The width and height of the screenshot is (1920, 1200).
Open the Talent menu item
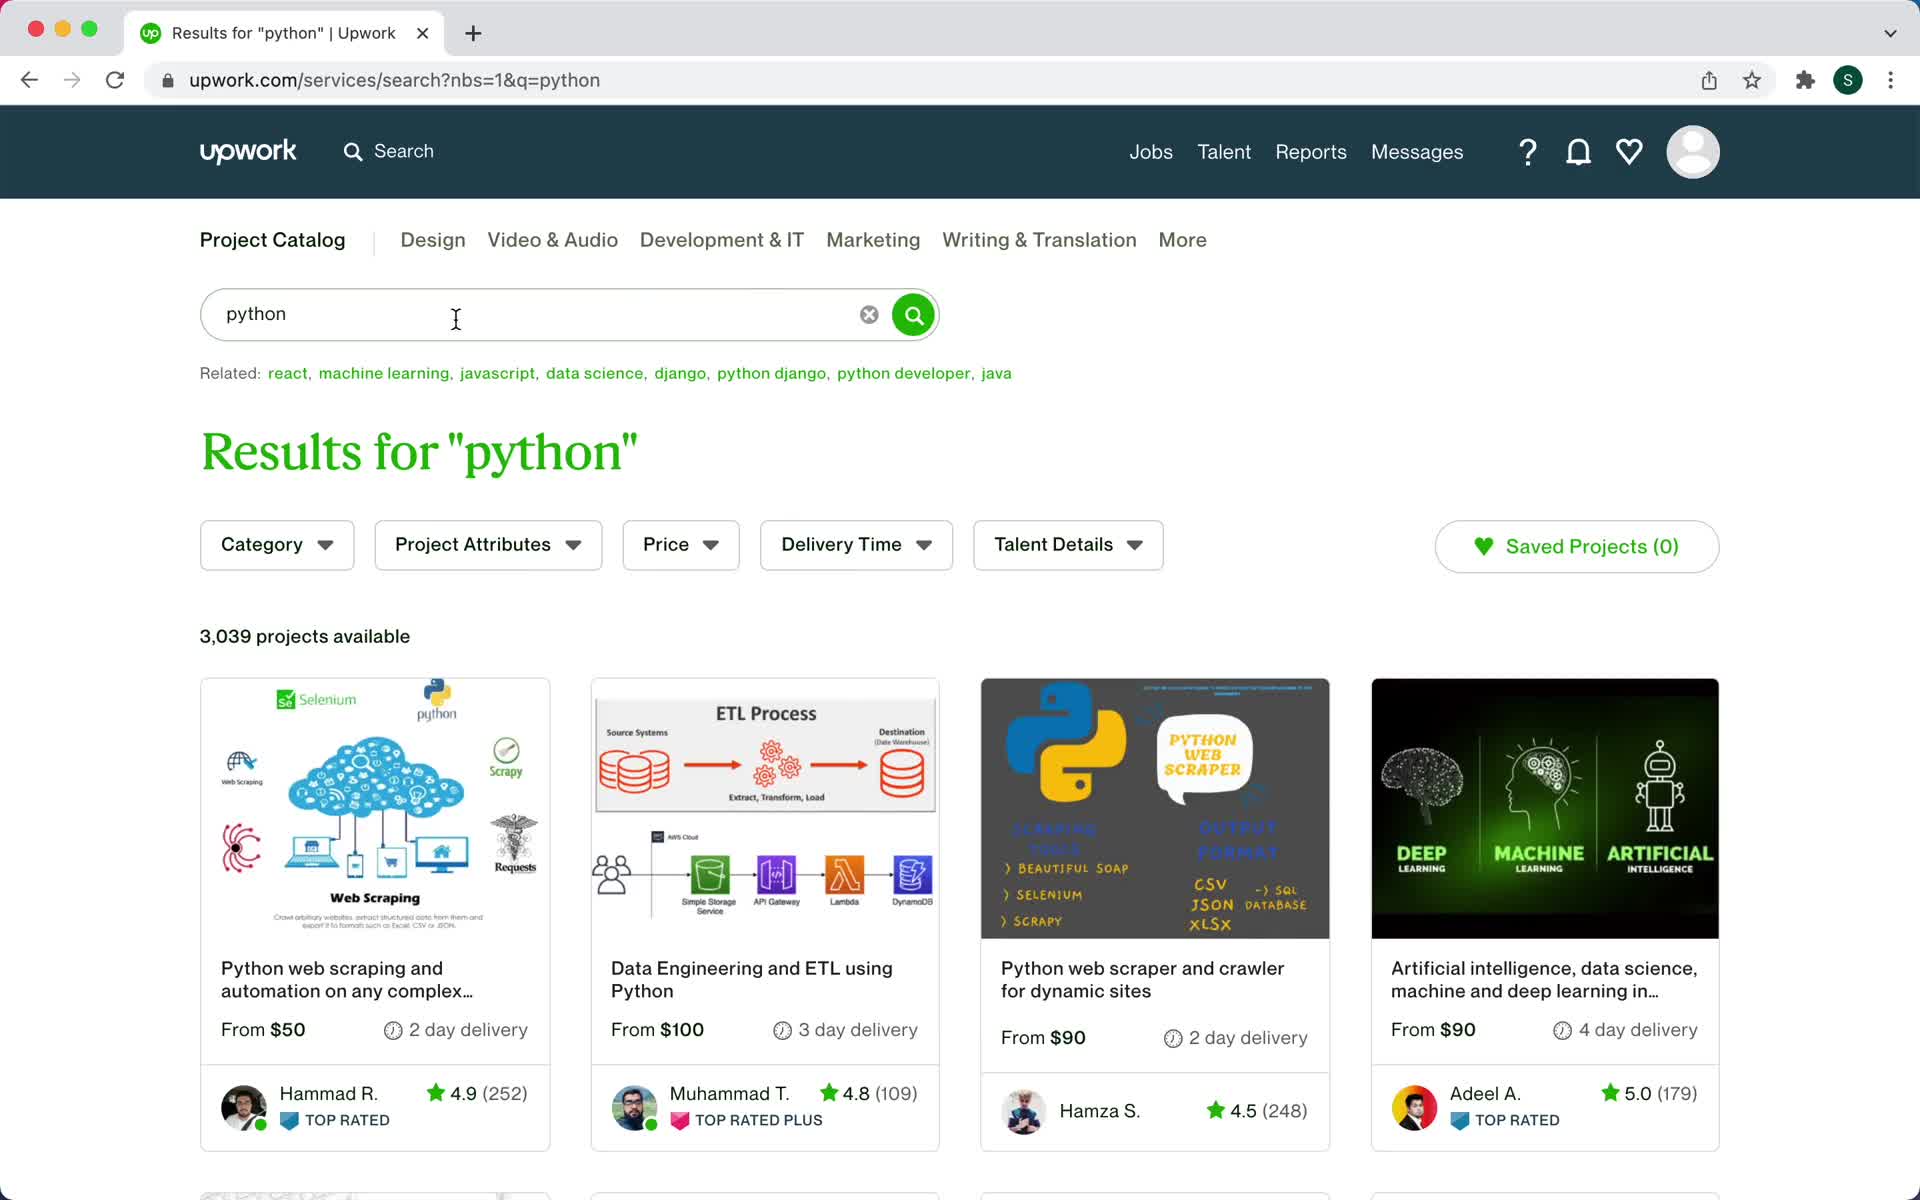(x=1224, y=152)
